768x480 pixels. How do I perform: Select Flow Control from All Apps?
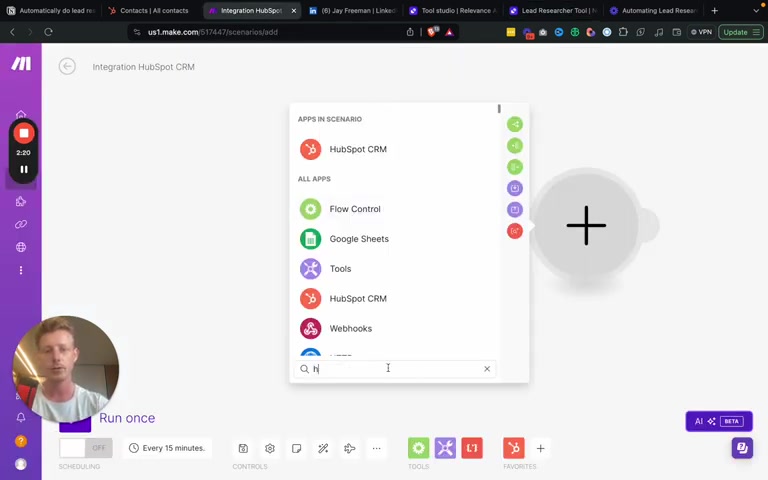(x=395, y=209)
